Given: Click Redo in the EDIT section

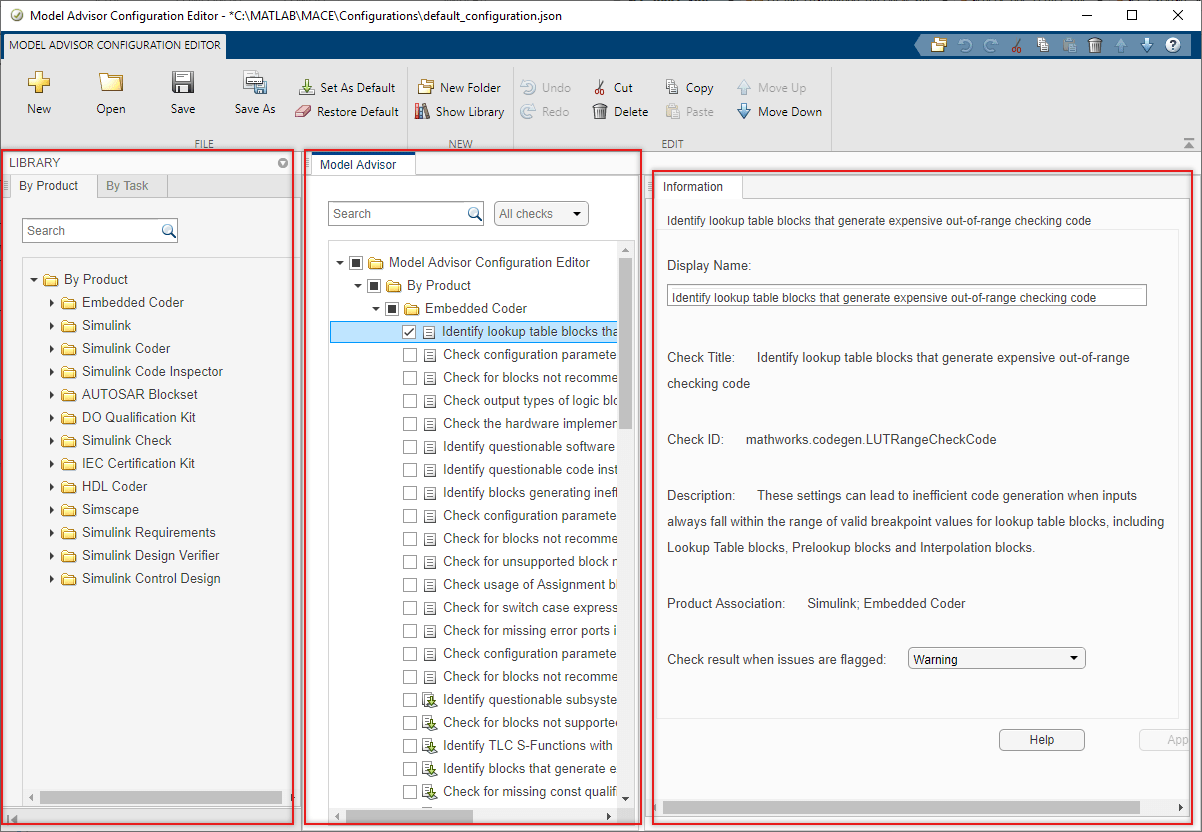Looking at the screenshot, I should [x=545, y=112].
